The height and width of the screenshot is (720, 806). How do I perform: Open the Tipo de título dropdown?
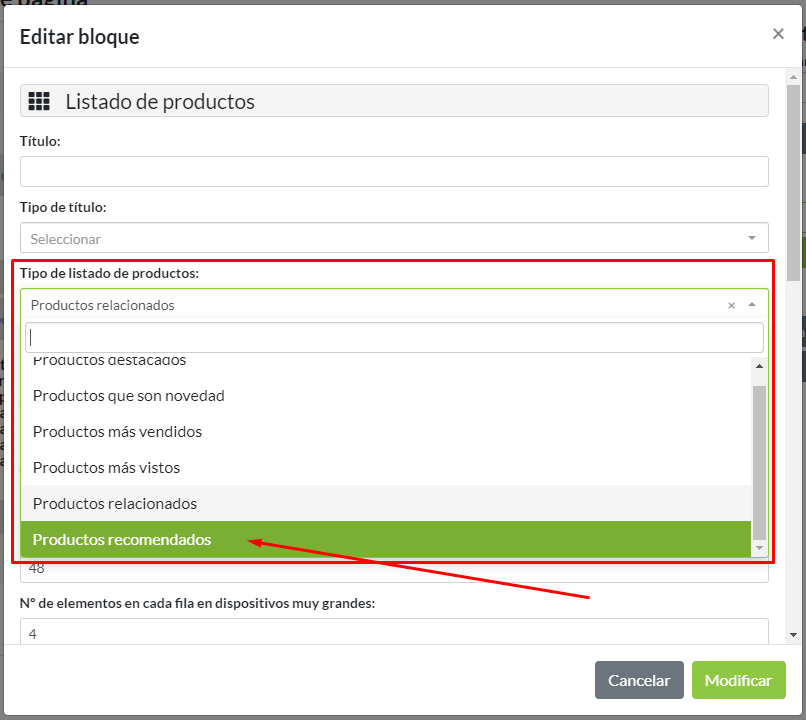coord(394,238)
